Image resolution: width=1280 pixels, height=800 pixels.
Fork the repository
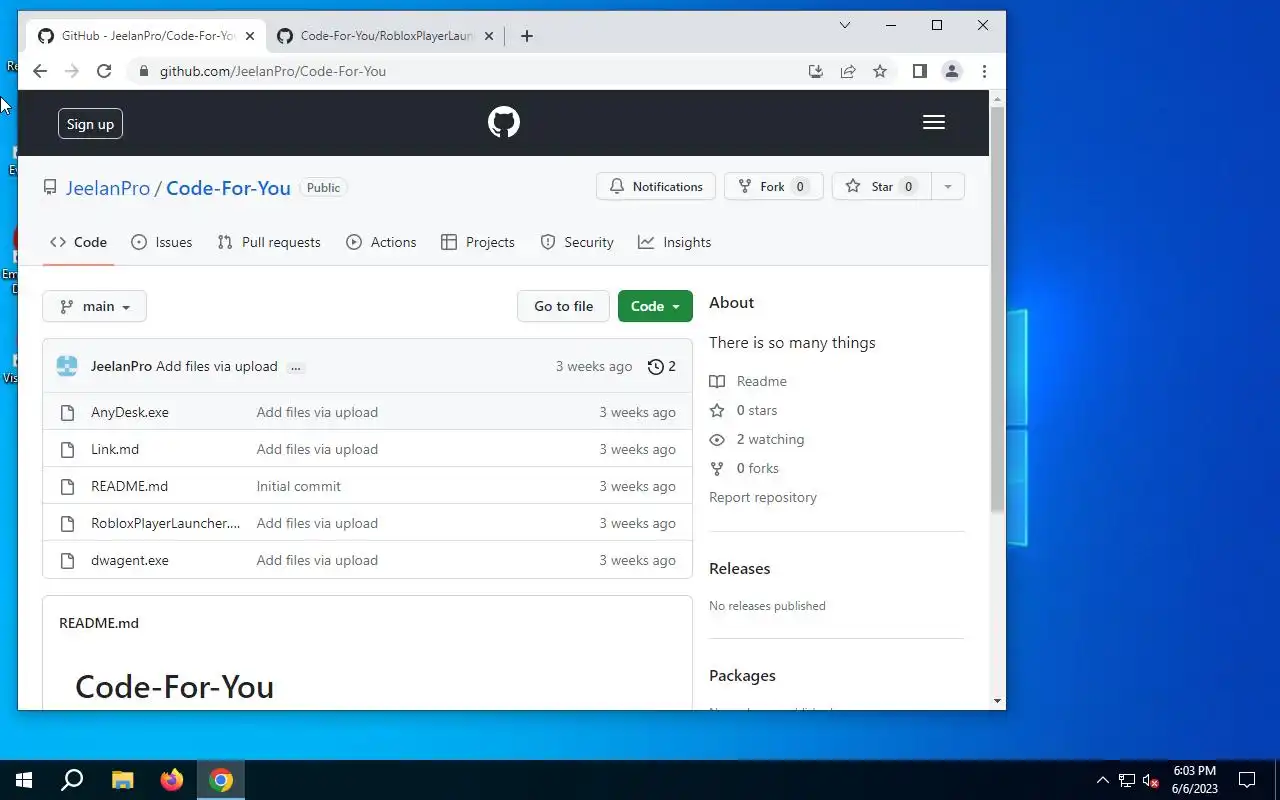(773, 186)
